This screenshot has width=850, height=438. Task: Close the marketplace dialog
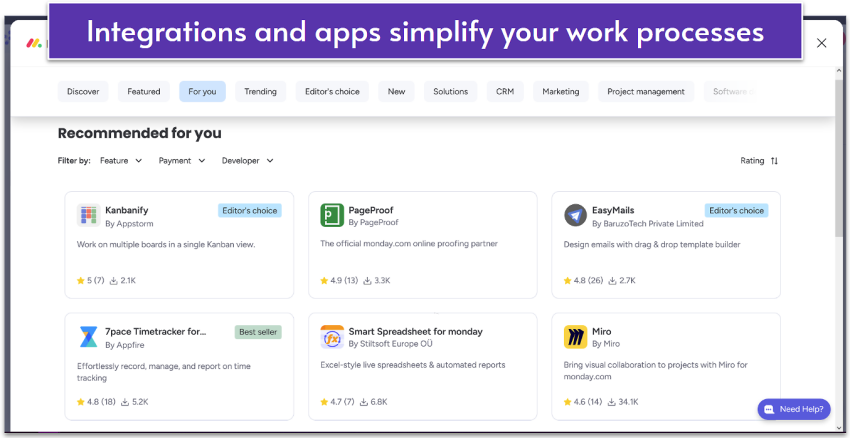(821, 43)
